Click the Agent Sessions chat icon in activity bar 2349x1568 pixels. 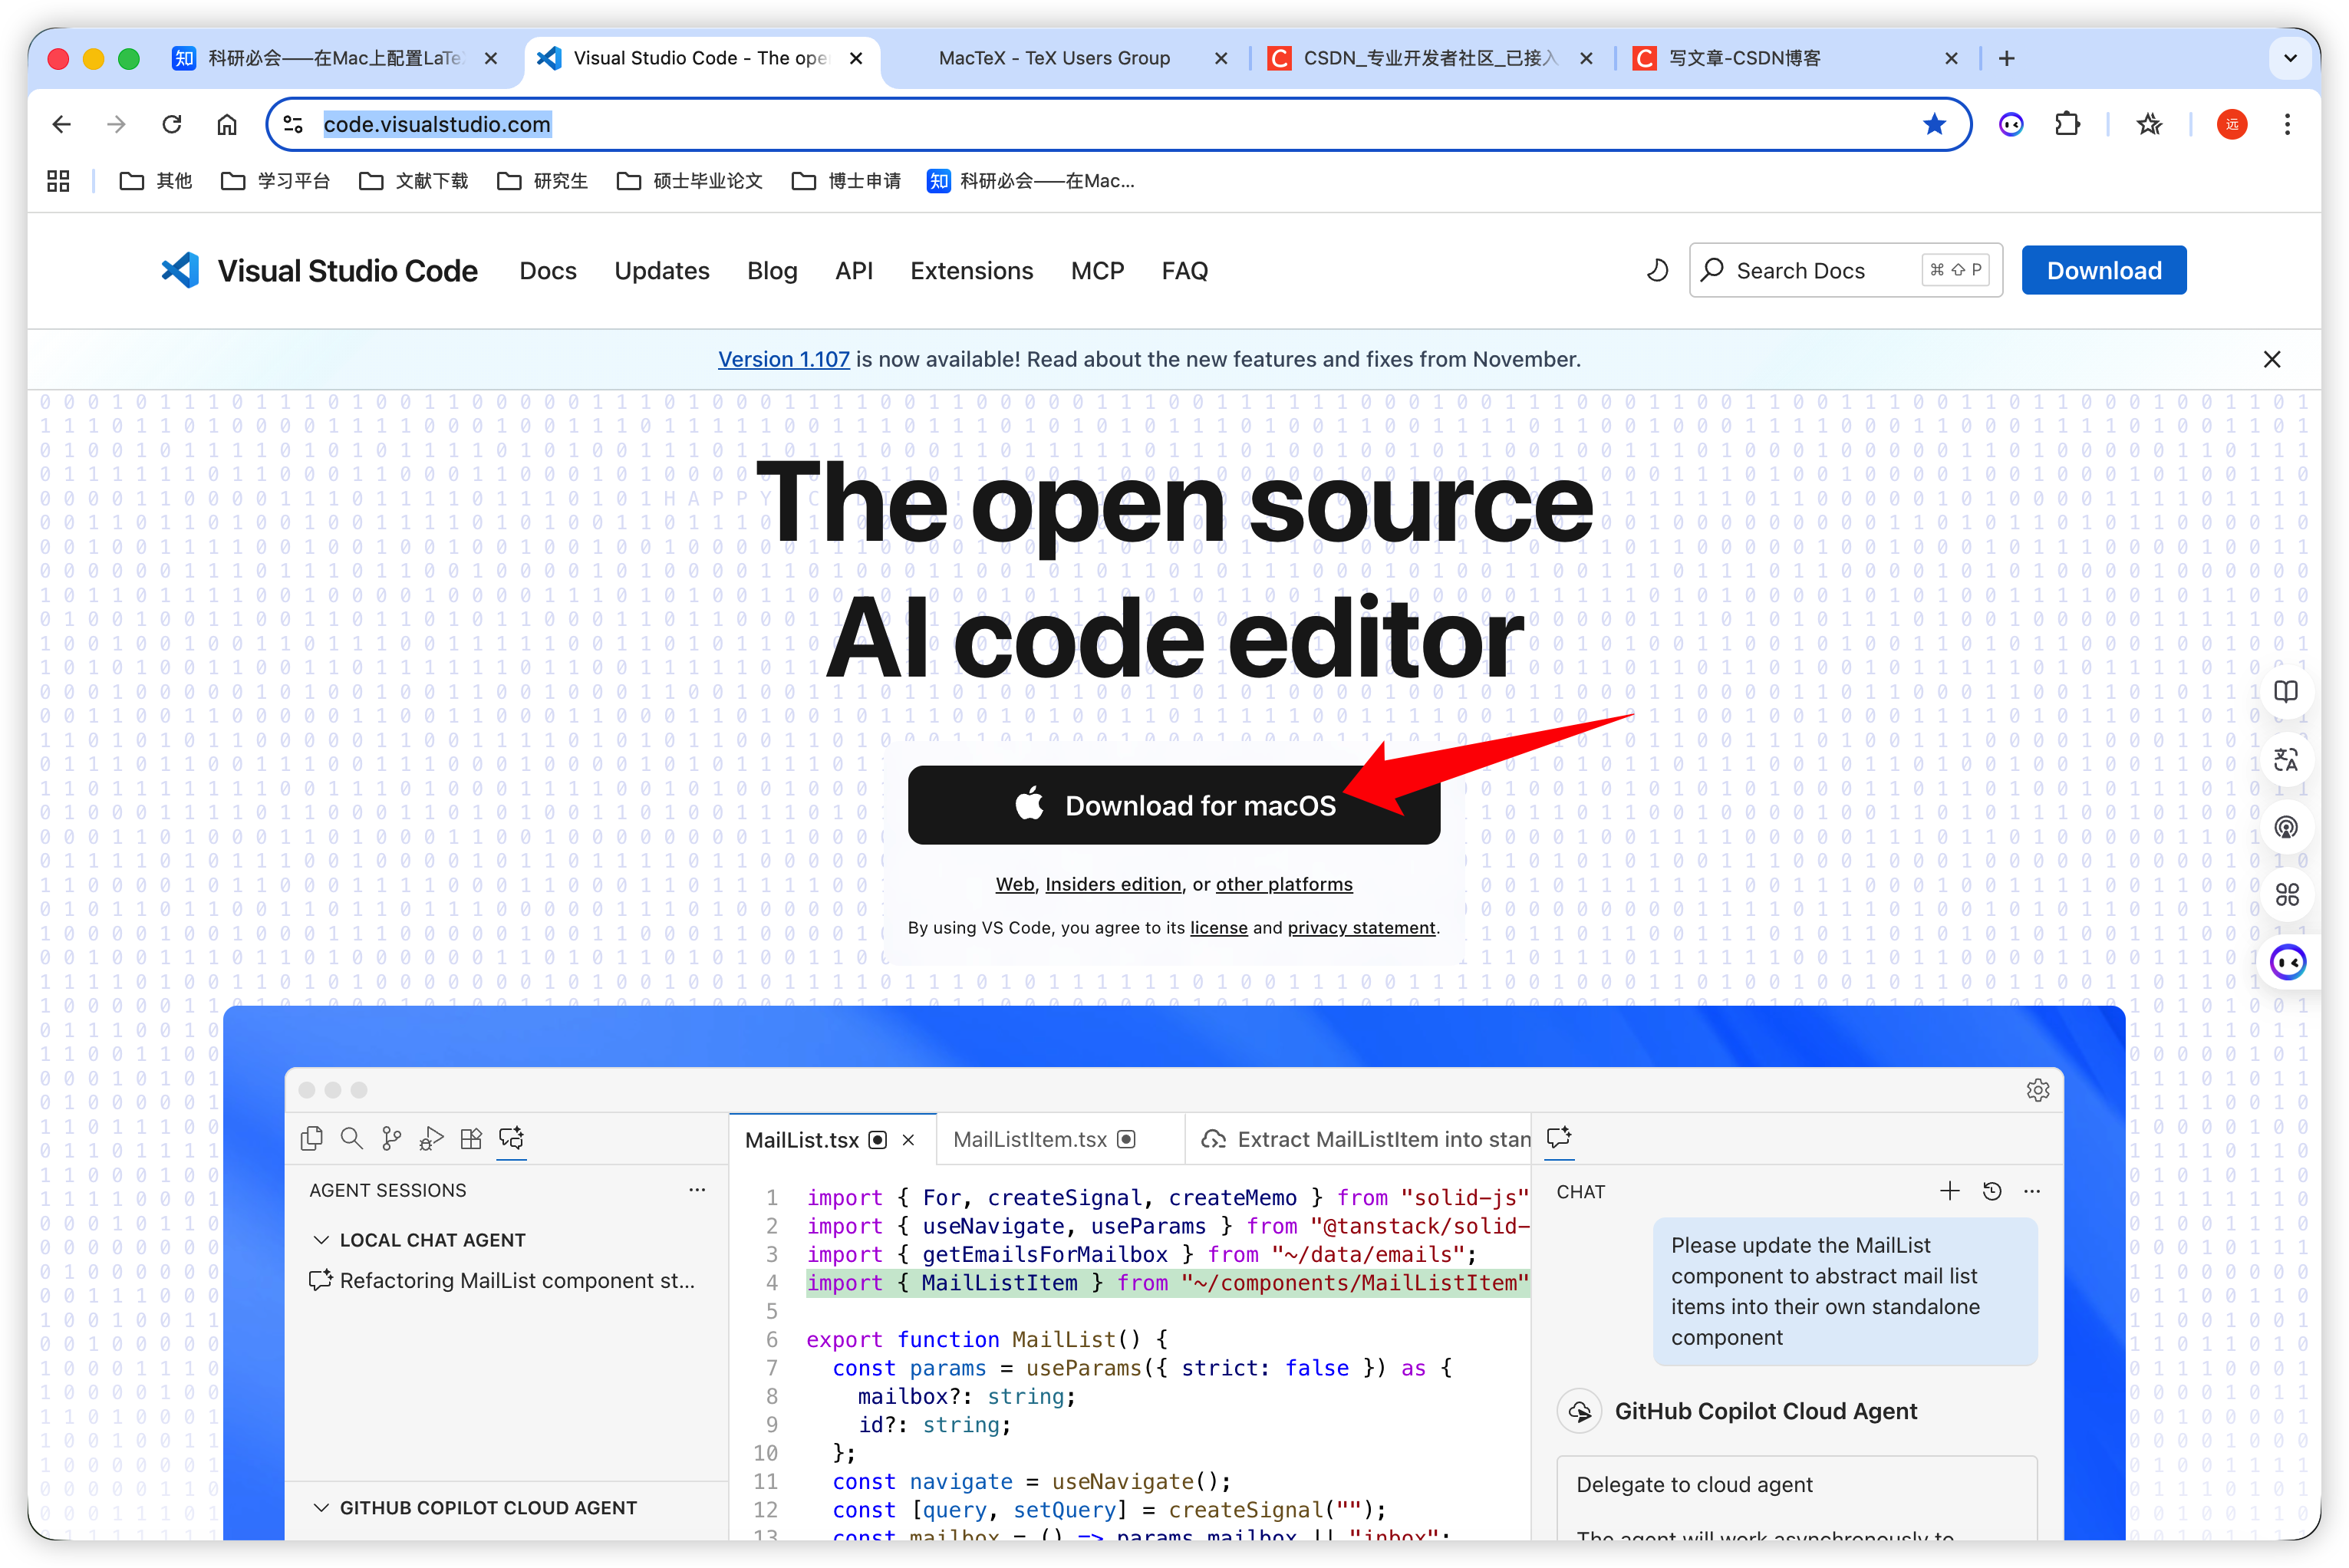tap(511, 1138)
